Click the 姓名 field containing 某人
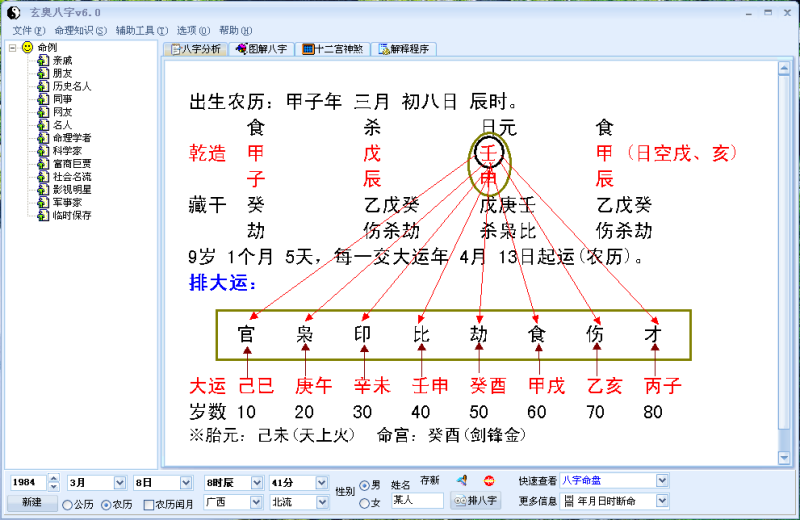The image size is (800, 520). point(417,500)
